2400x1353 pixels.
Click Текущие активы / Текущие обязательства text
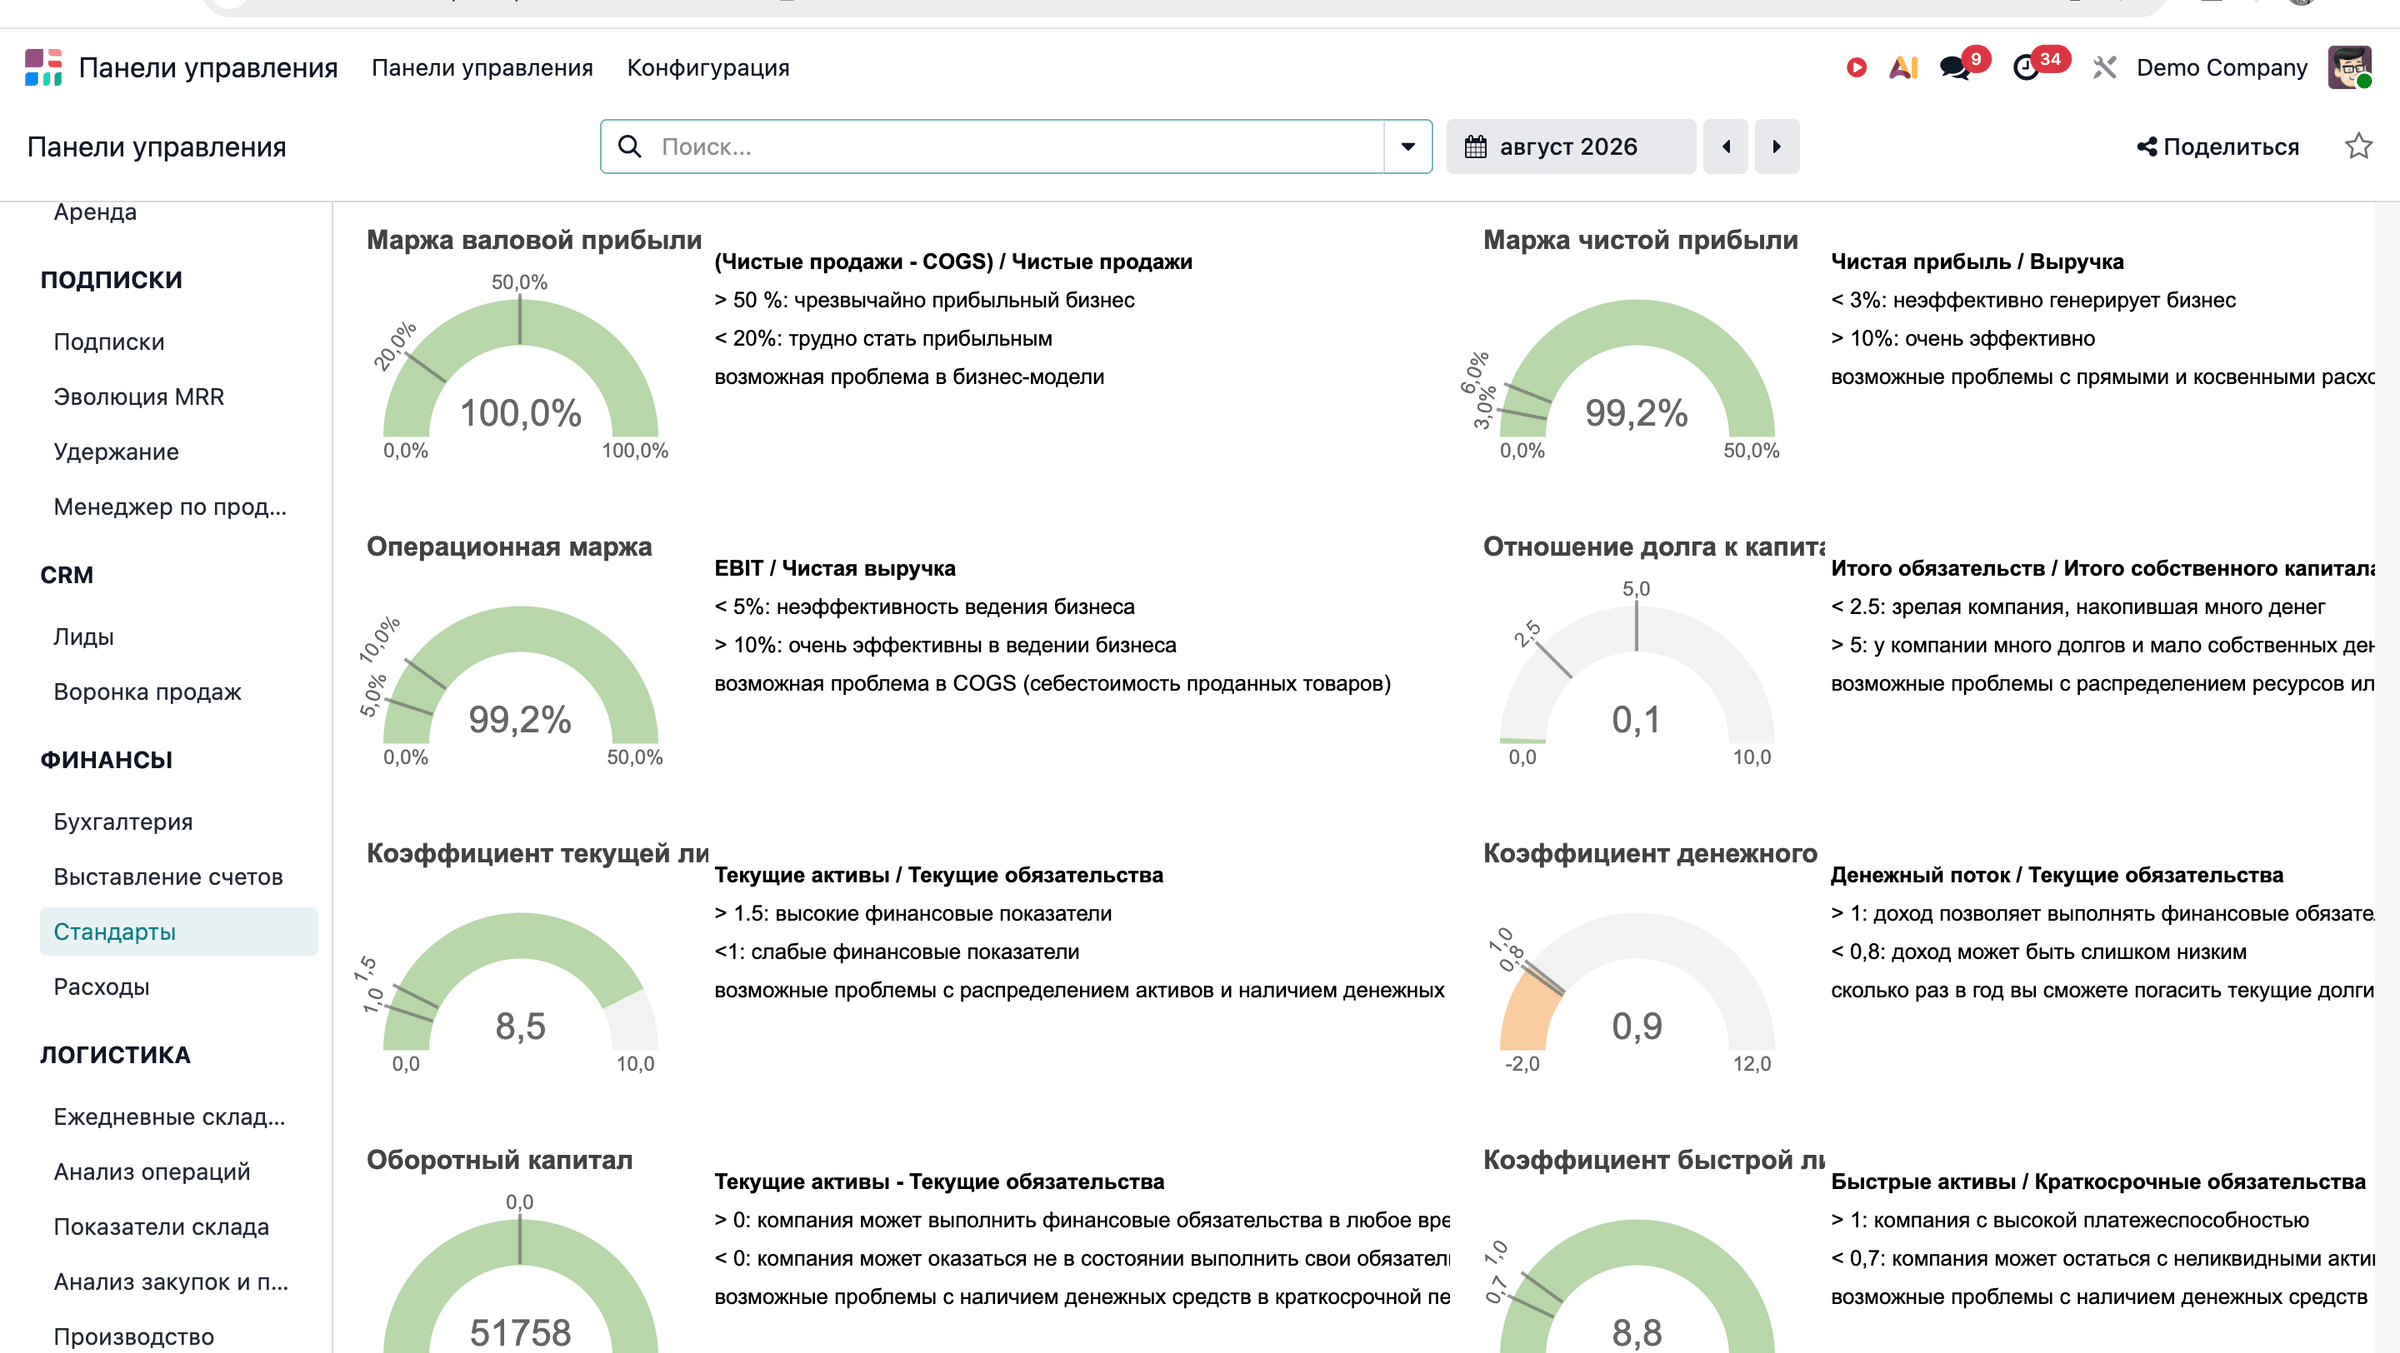[x=939, y=876]
